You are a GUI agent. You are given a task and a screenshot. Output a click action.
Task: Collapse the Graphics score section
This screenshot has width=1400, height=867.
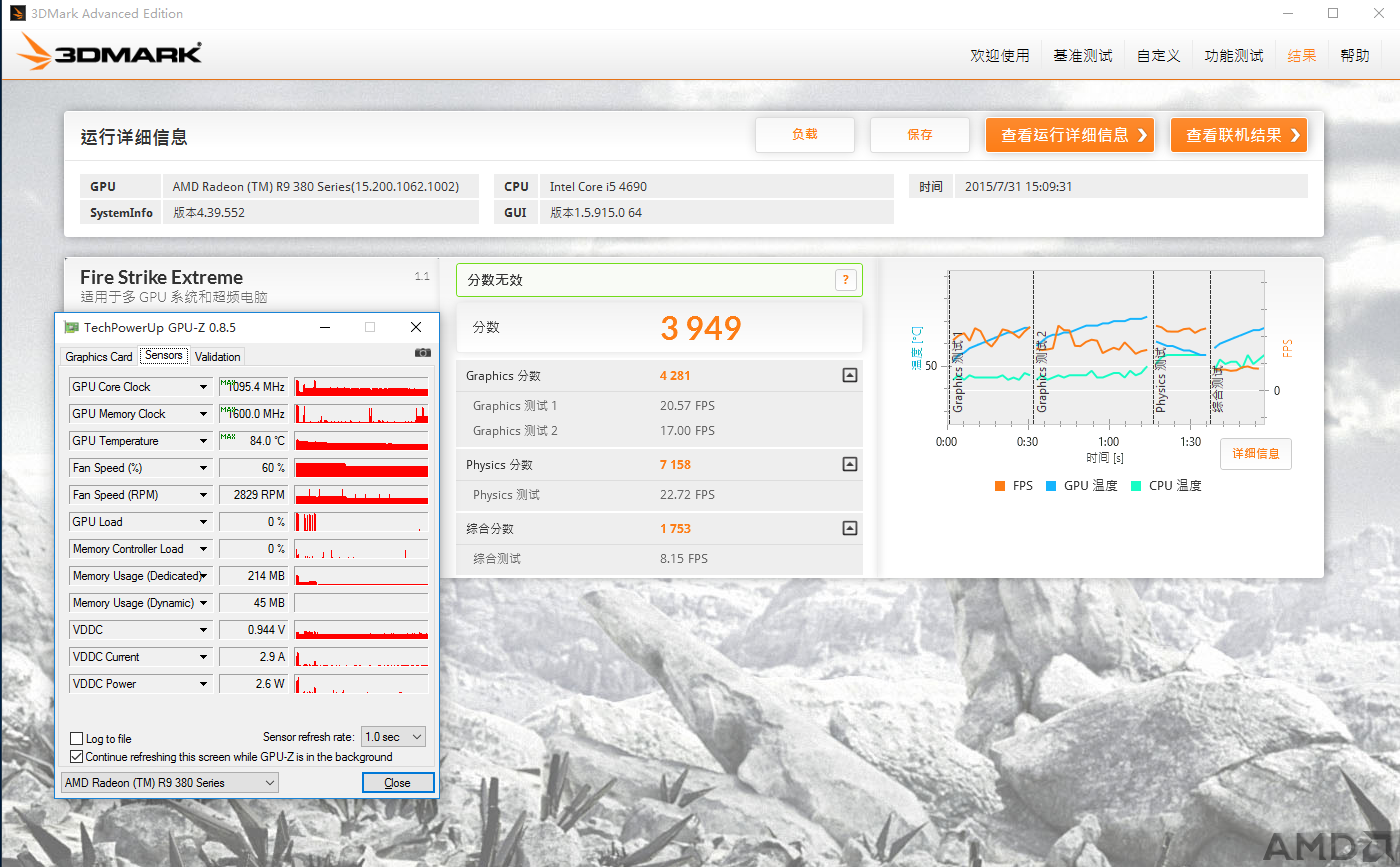point(849,376)
